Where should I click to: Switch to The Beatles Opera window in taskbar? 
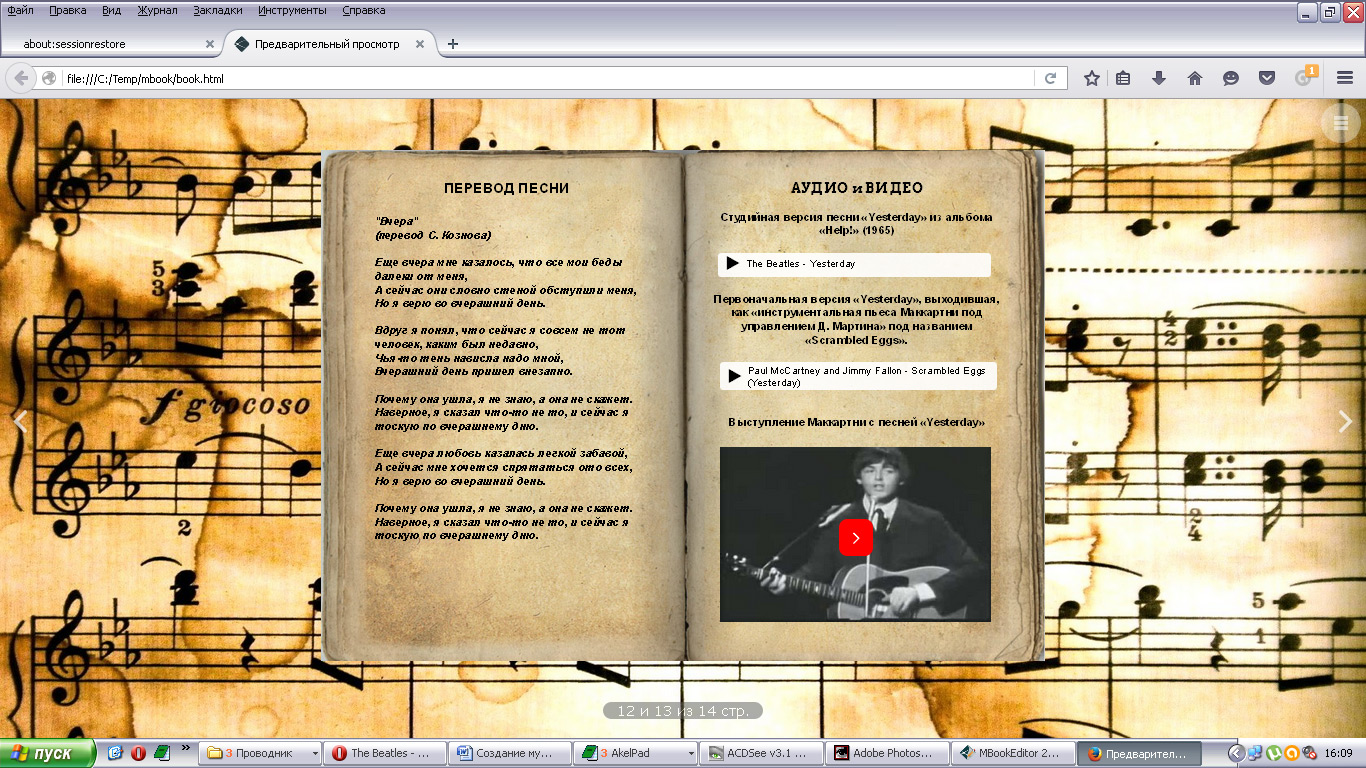386,753
